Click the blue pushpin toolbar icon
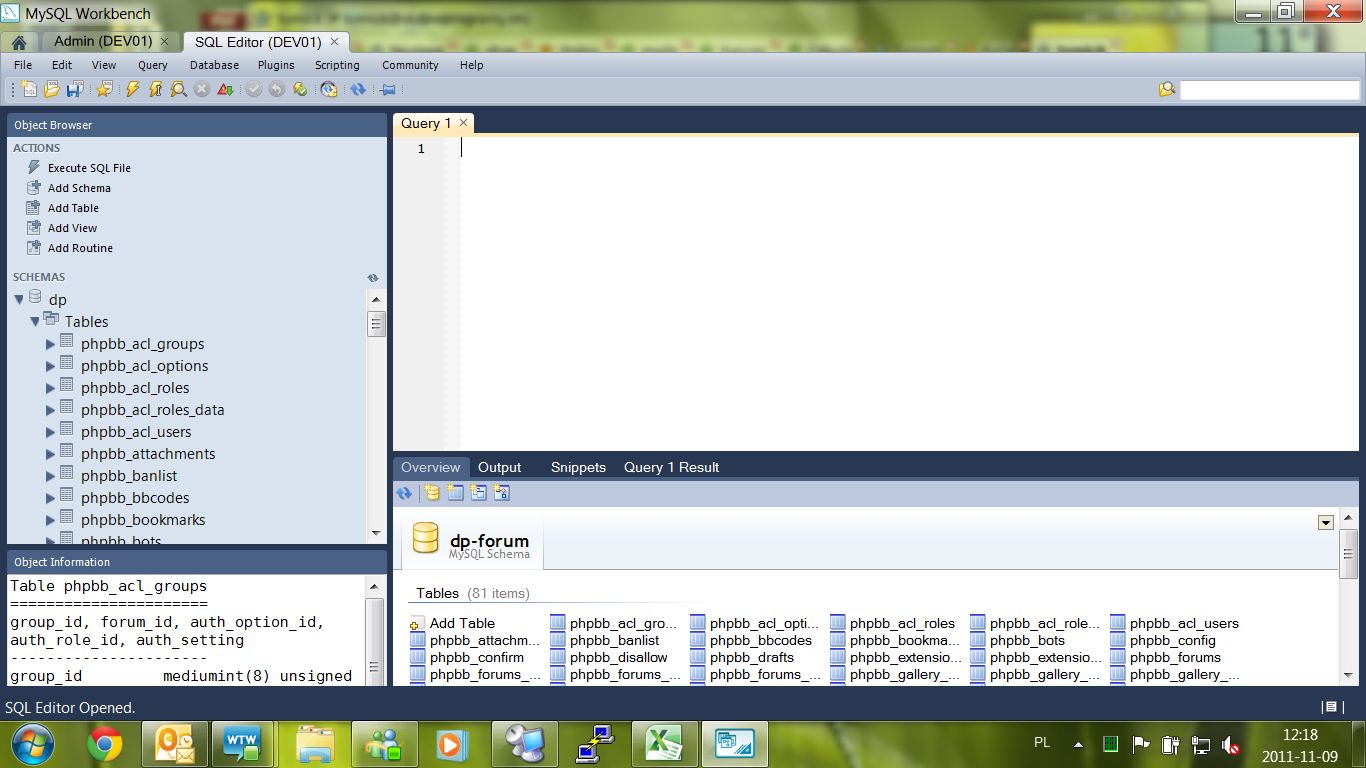 pyautogui.click(x=387, y=89)
